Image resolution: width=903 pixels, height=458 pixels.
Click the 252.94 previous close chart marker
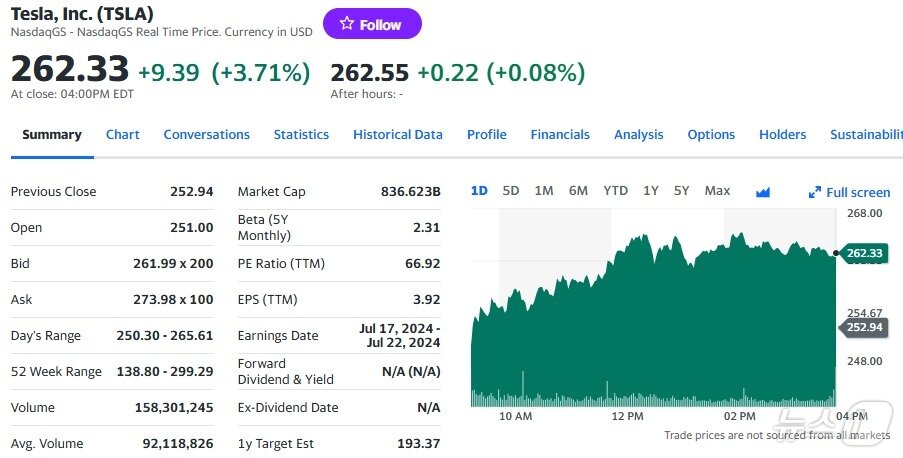pyautogui.click(x=863, y=327)
